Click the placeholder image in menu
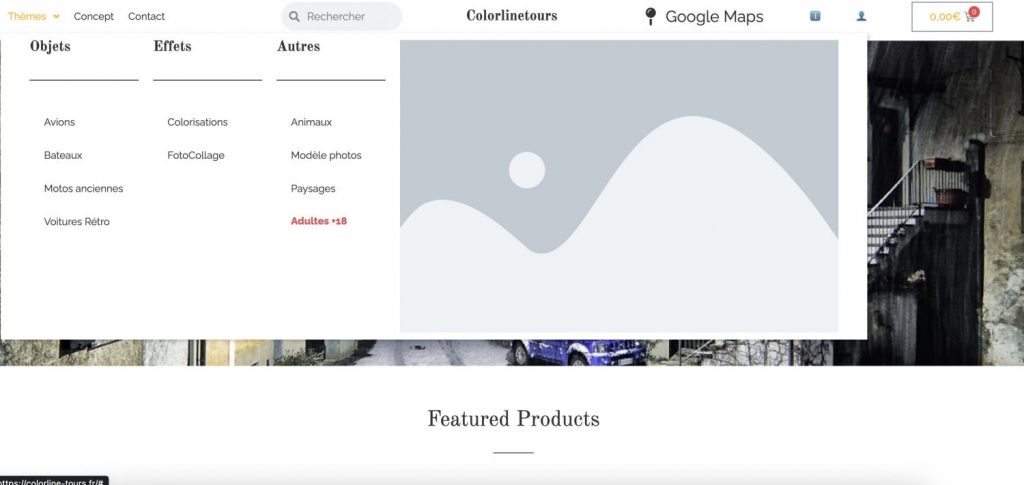 point(619,186)
